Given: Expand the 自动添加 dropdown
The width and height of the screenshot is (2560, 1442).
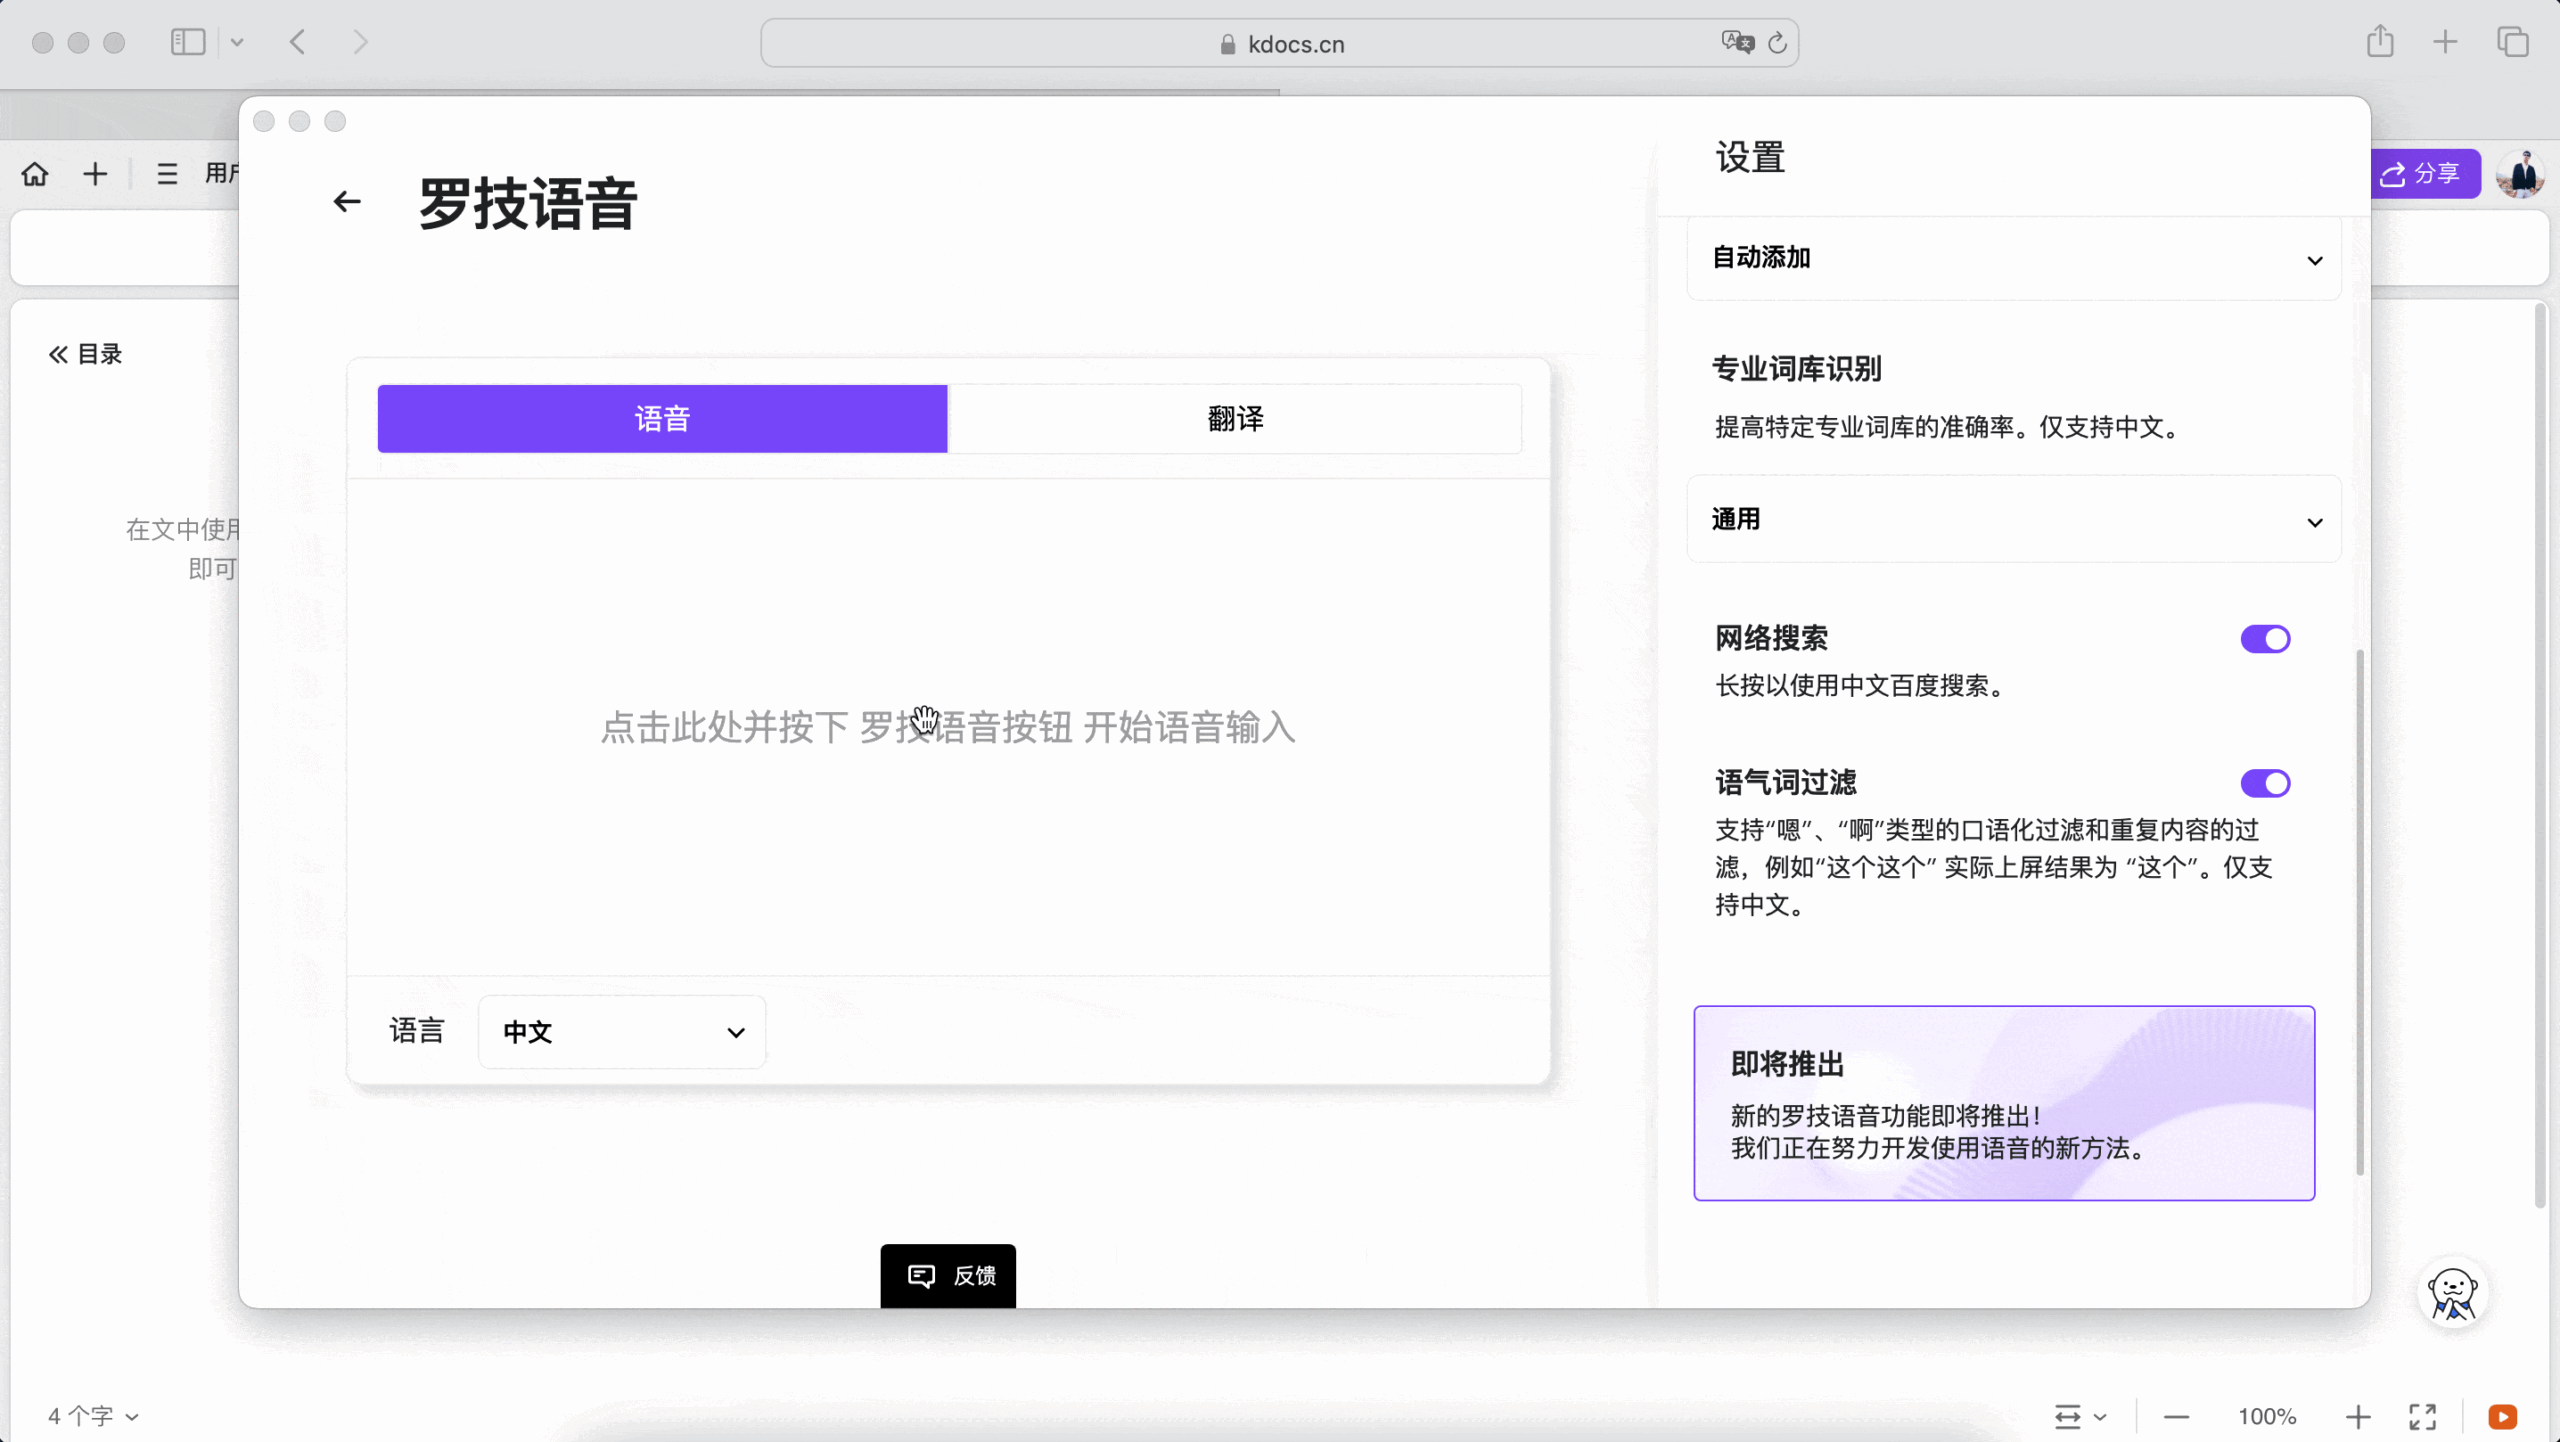Looking at the screenshot, I should pos(2012,258).
